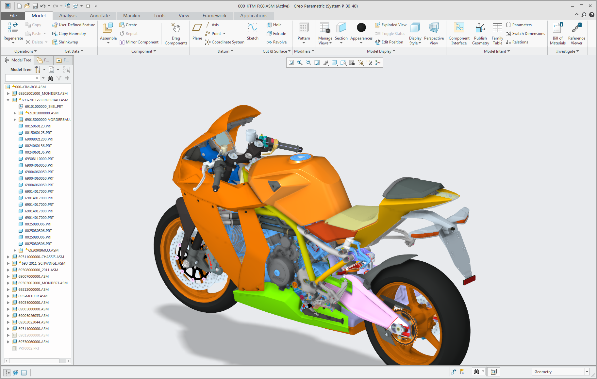
Task: Click the model tree horizontal scrollbar
Action: [37, 361]
